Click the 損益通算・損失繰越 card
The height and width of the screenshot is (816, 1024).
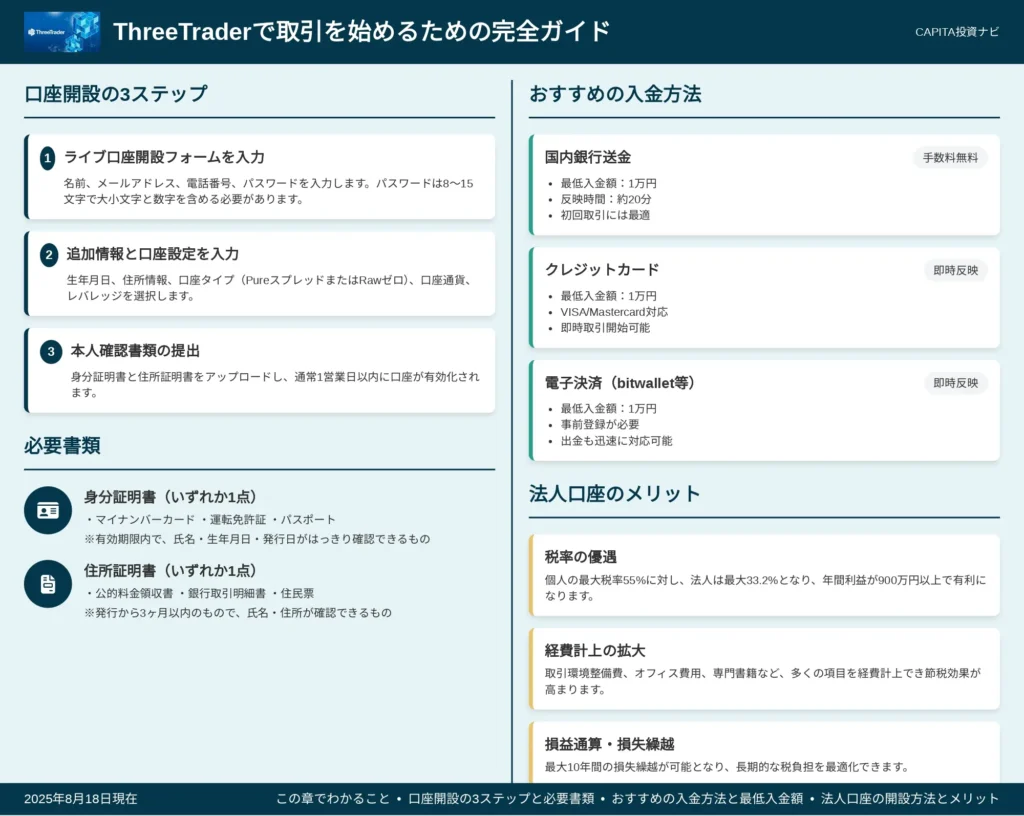coord(765,753)
